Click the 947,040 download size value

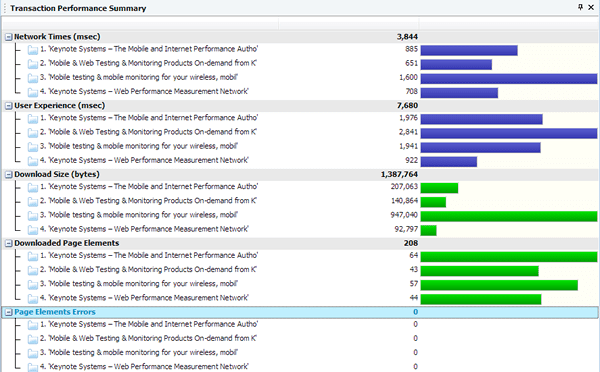tap(404, 215)
